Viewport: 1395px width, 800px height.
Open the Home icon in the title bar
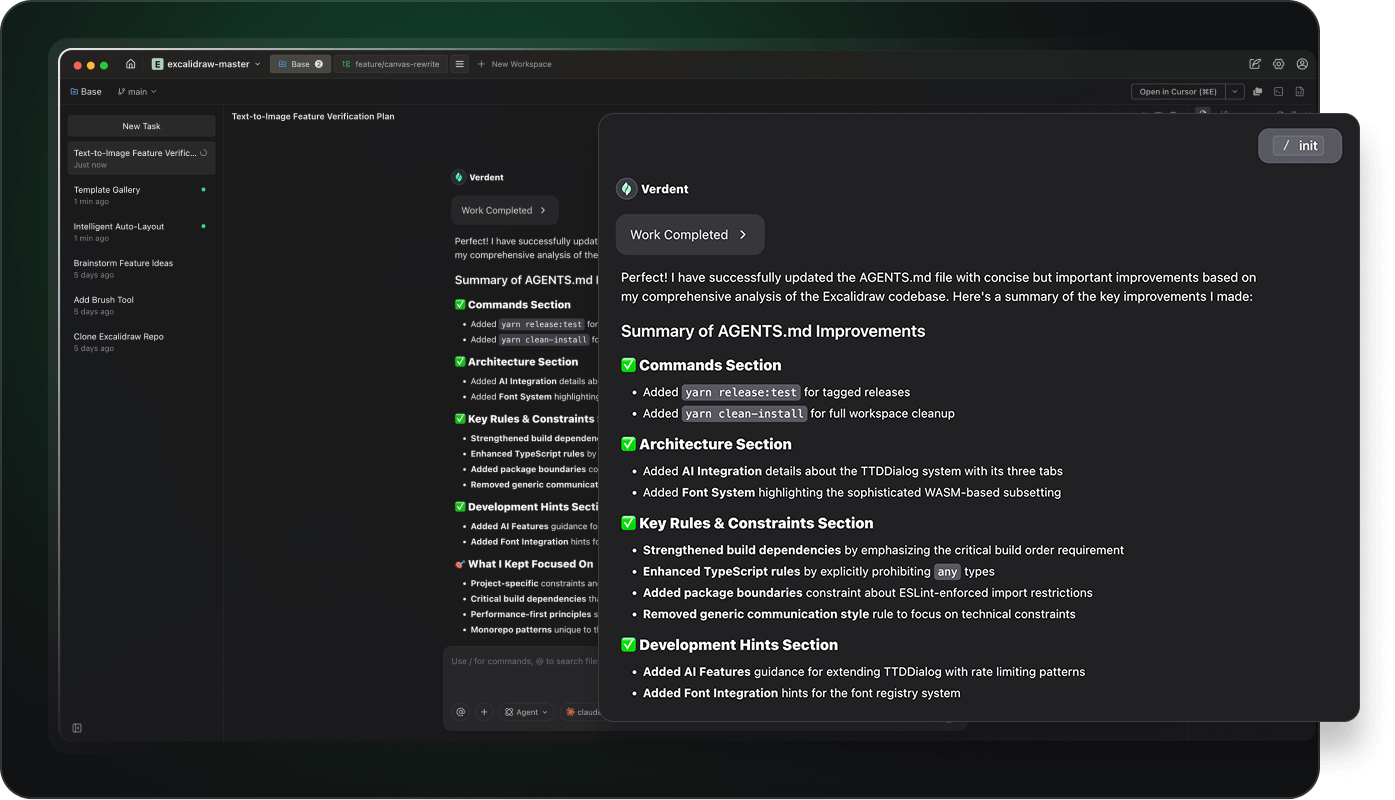pos(130,63)
